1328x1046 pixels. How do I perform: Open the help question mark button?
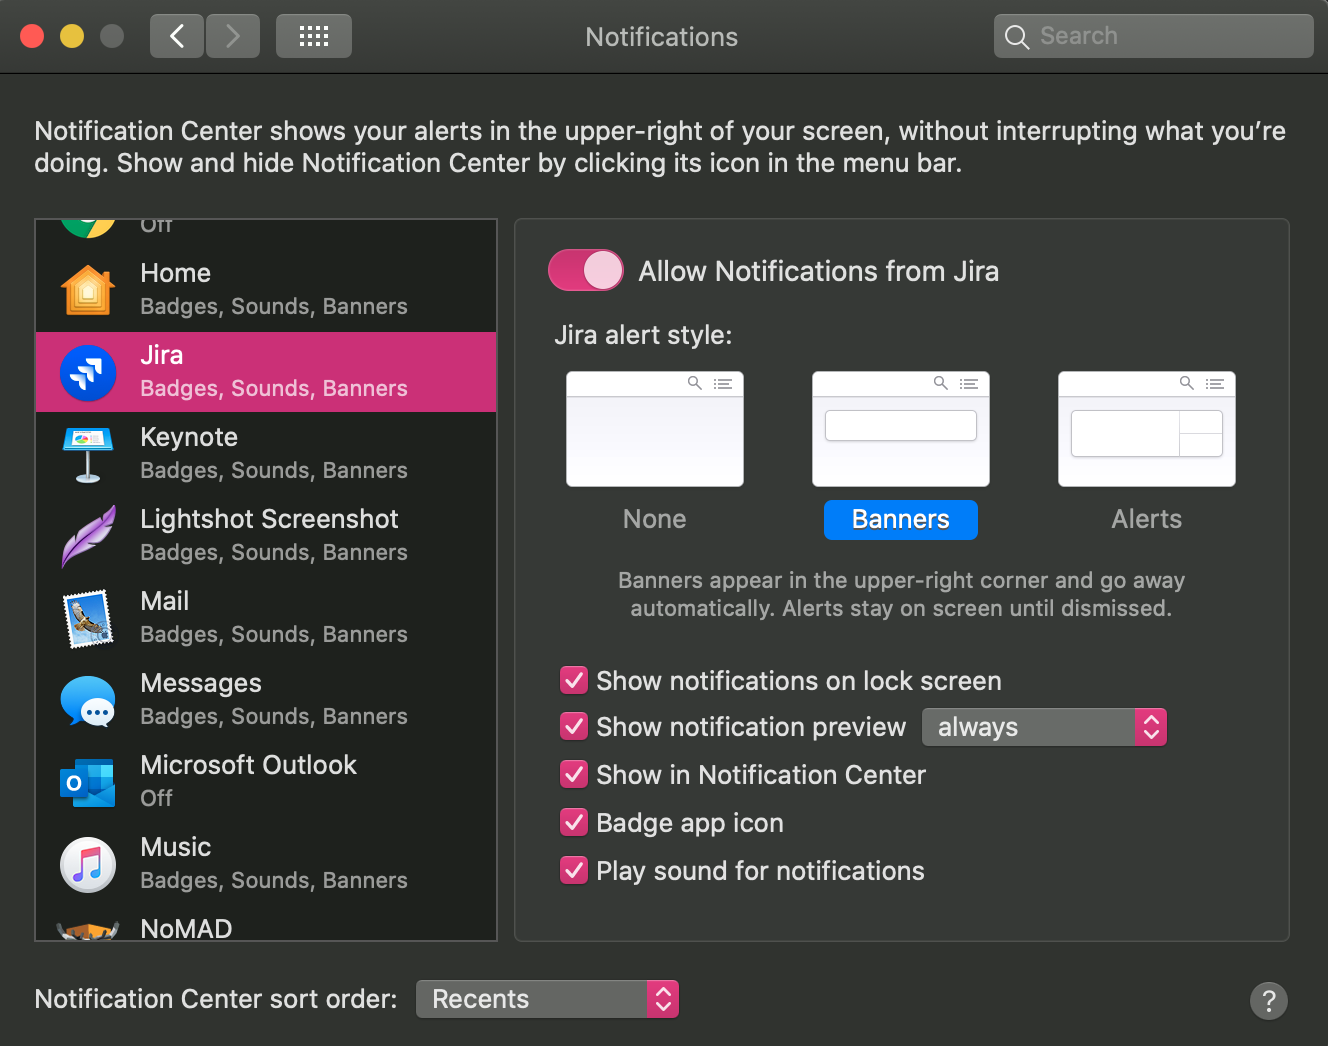click(x=1268, y=1000)
